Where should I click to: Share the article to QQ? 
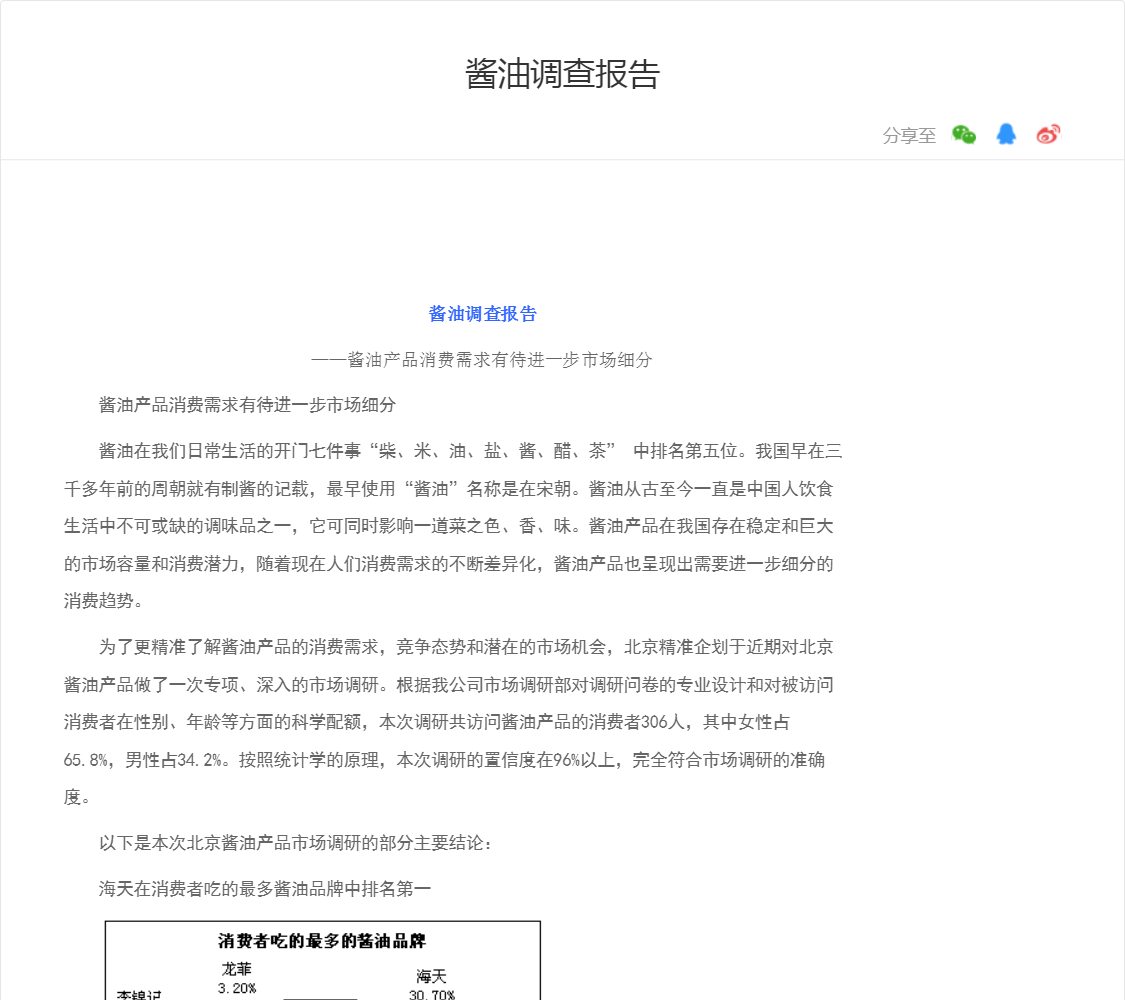tap(1006, 134)
